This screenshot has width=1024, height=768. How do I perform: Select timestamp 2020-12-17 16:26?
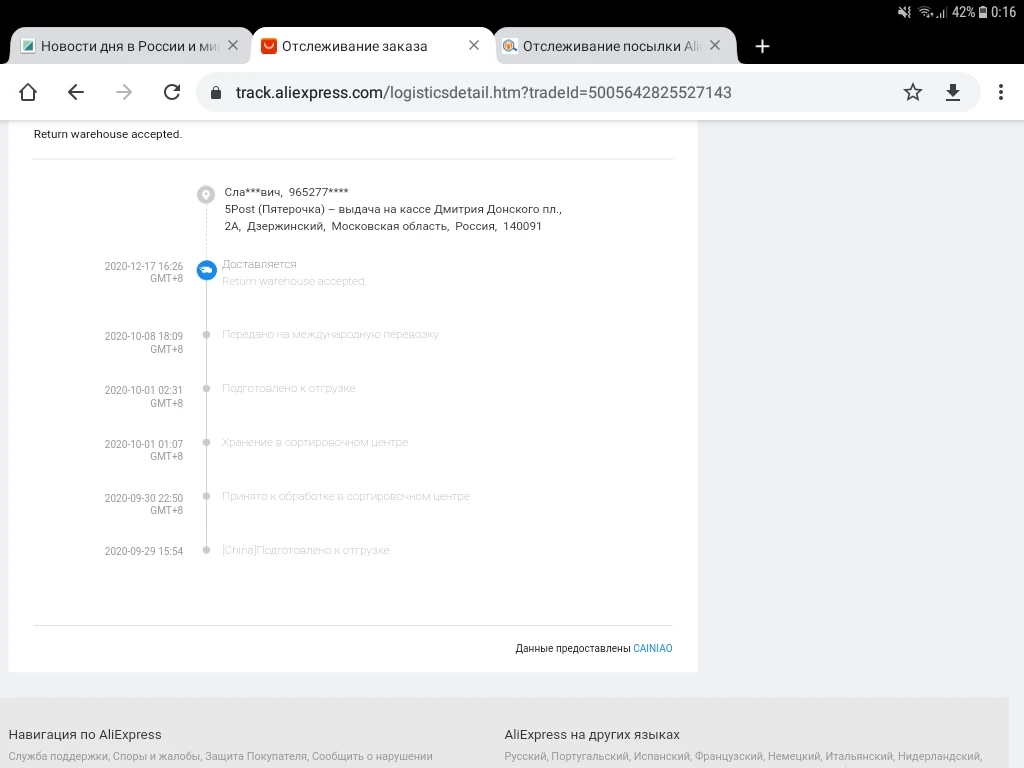[x=144, y=266]
